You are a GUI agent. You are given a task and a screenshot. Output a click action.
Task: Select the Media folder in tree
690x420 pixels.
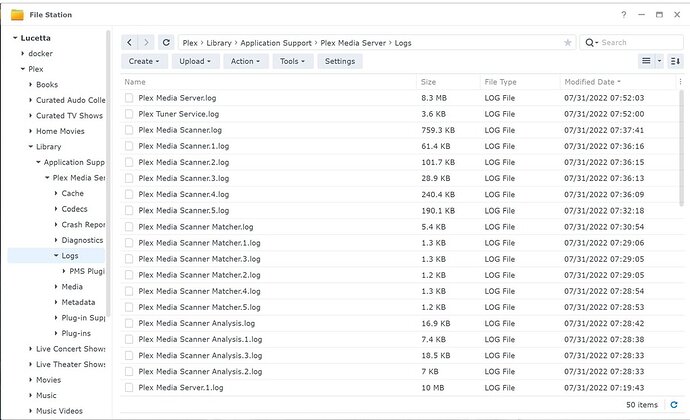click(72, 287)
